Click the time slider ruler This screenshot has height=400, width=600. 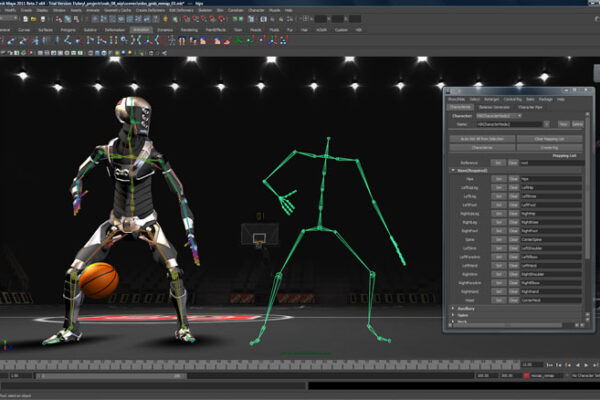tap(259, 365)
